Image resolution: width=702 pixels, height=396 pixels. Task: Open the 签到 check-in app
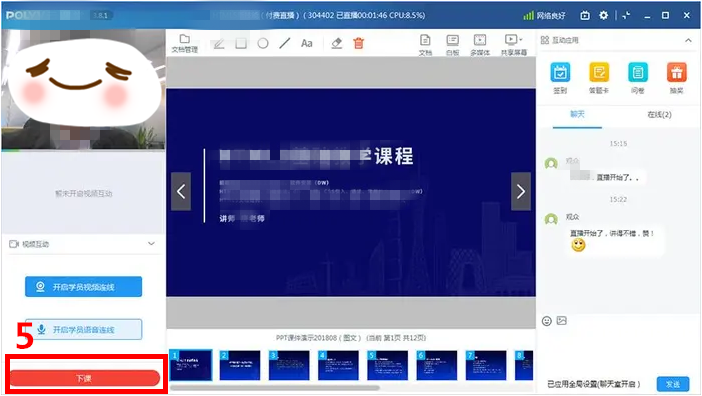point(560,78)
